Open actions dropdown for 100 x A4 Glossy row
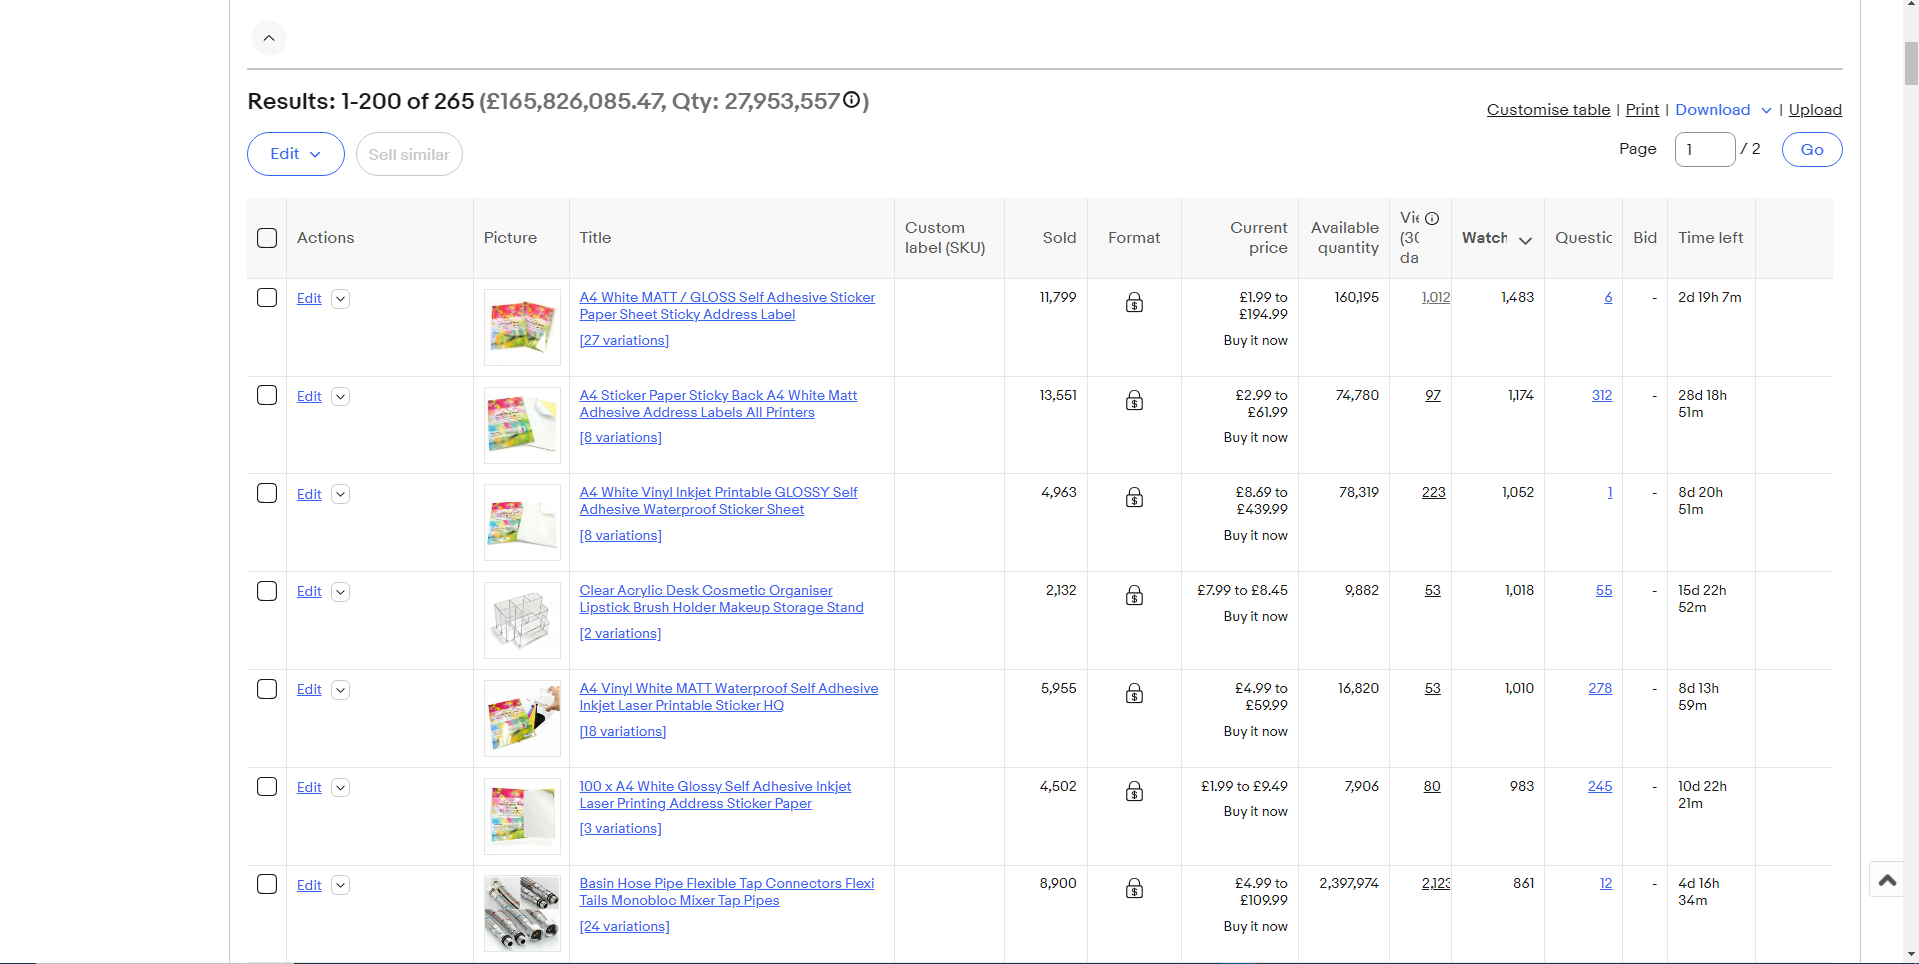 pyautogui.click(x=340, y=788)
